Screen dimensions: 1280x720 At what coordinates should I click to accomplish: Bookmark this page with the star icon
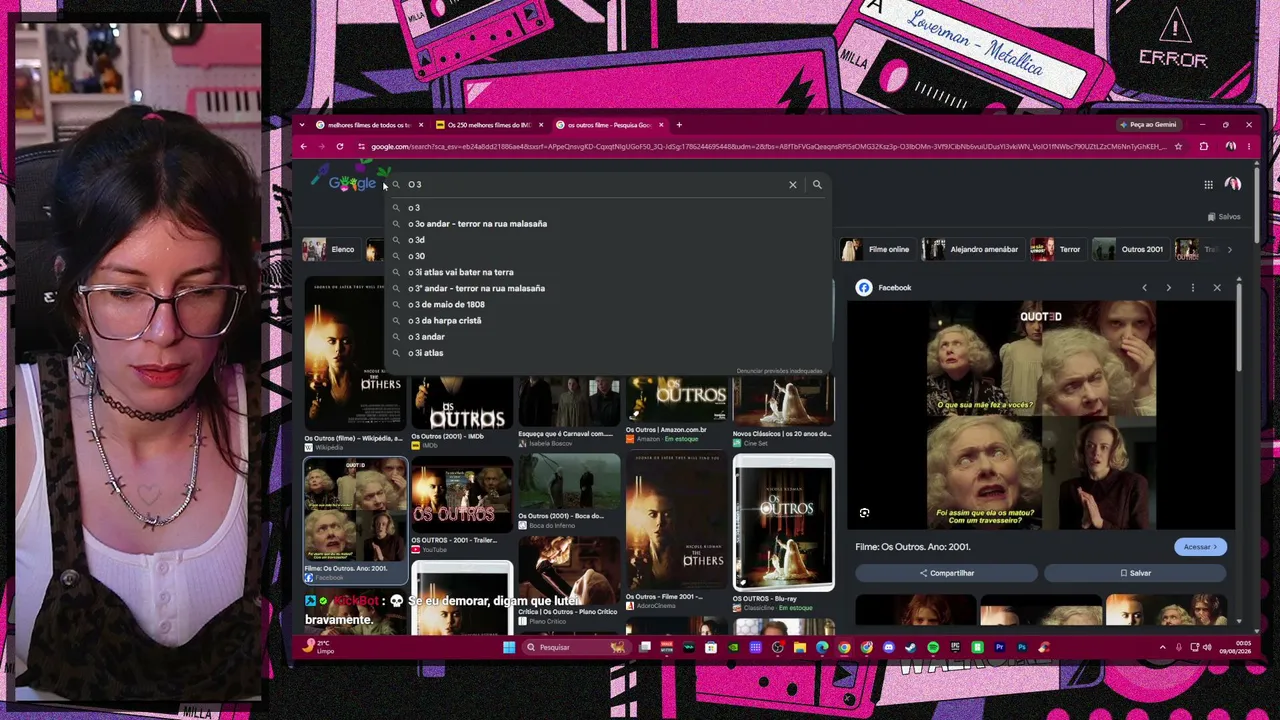[x=1178, y=146]
